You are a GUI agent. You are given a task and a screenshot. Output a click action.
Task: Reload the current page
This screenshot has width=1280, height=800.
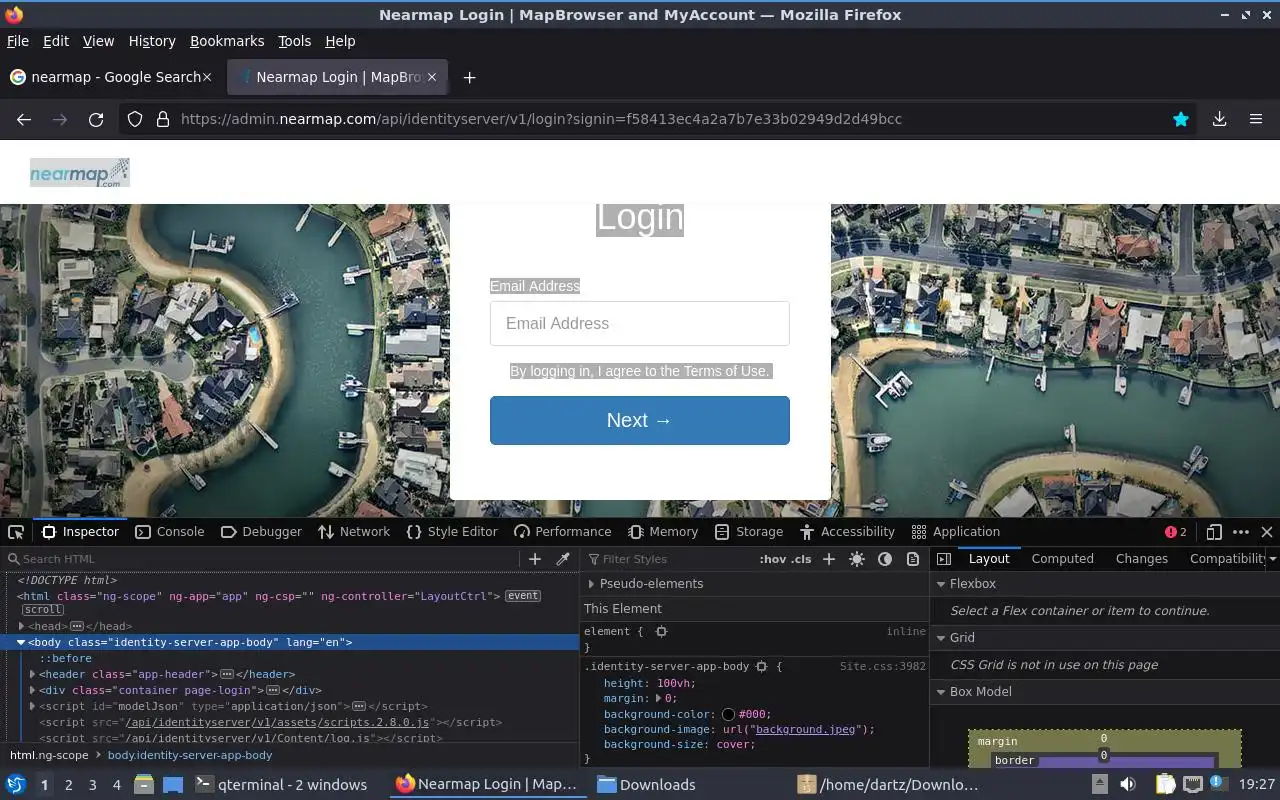(96, 119)
